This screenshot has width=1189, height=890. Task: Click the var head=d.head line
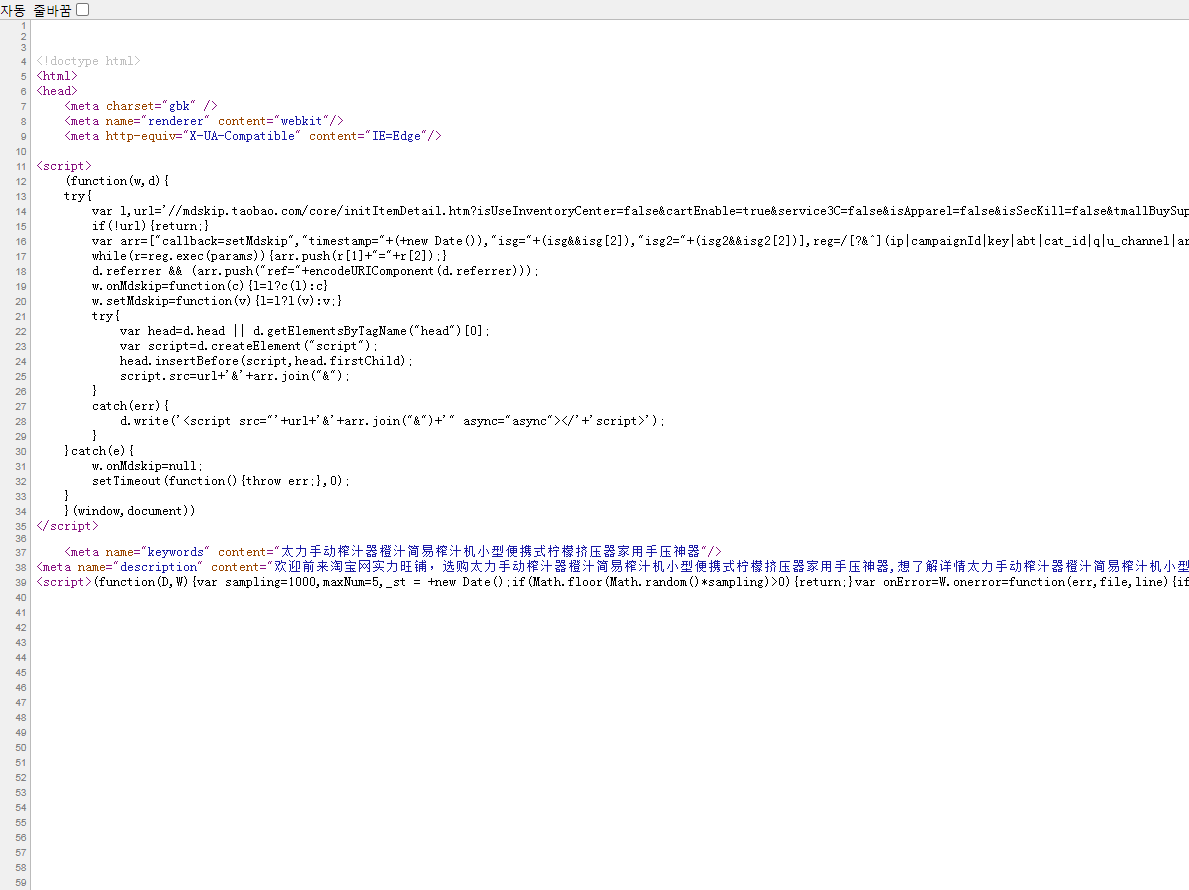(x=305, y=331)
